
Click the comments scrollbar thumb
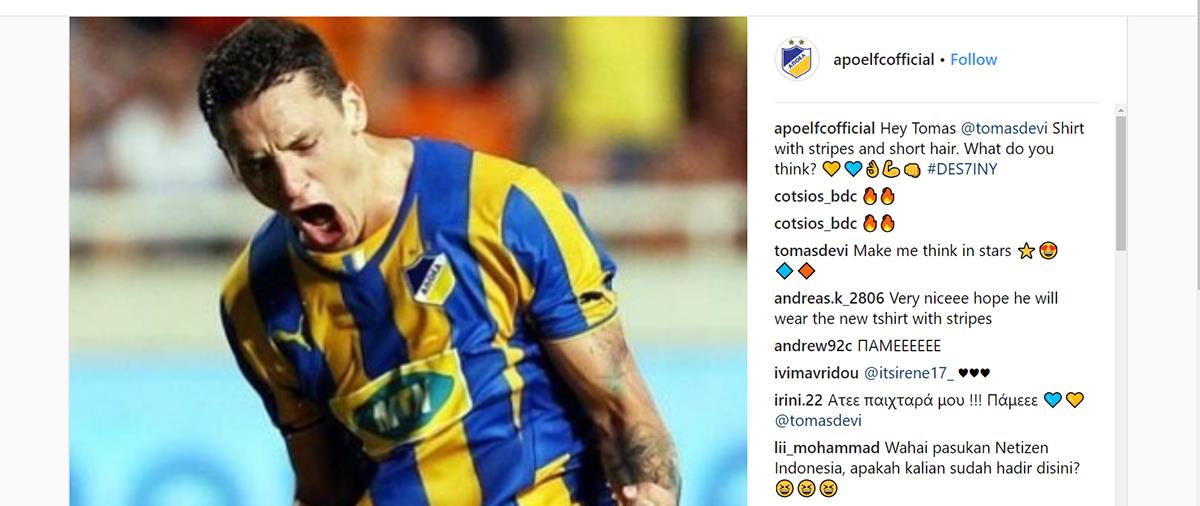coord(1121,183)
